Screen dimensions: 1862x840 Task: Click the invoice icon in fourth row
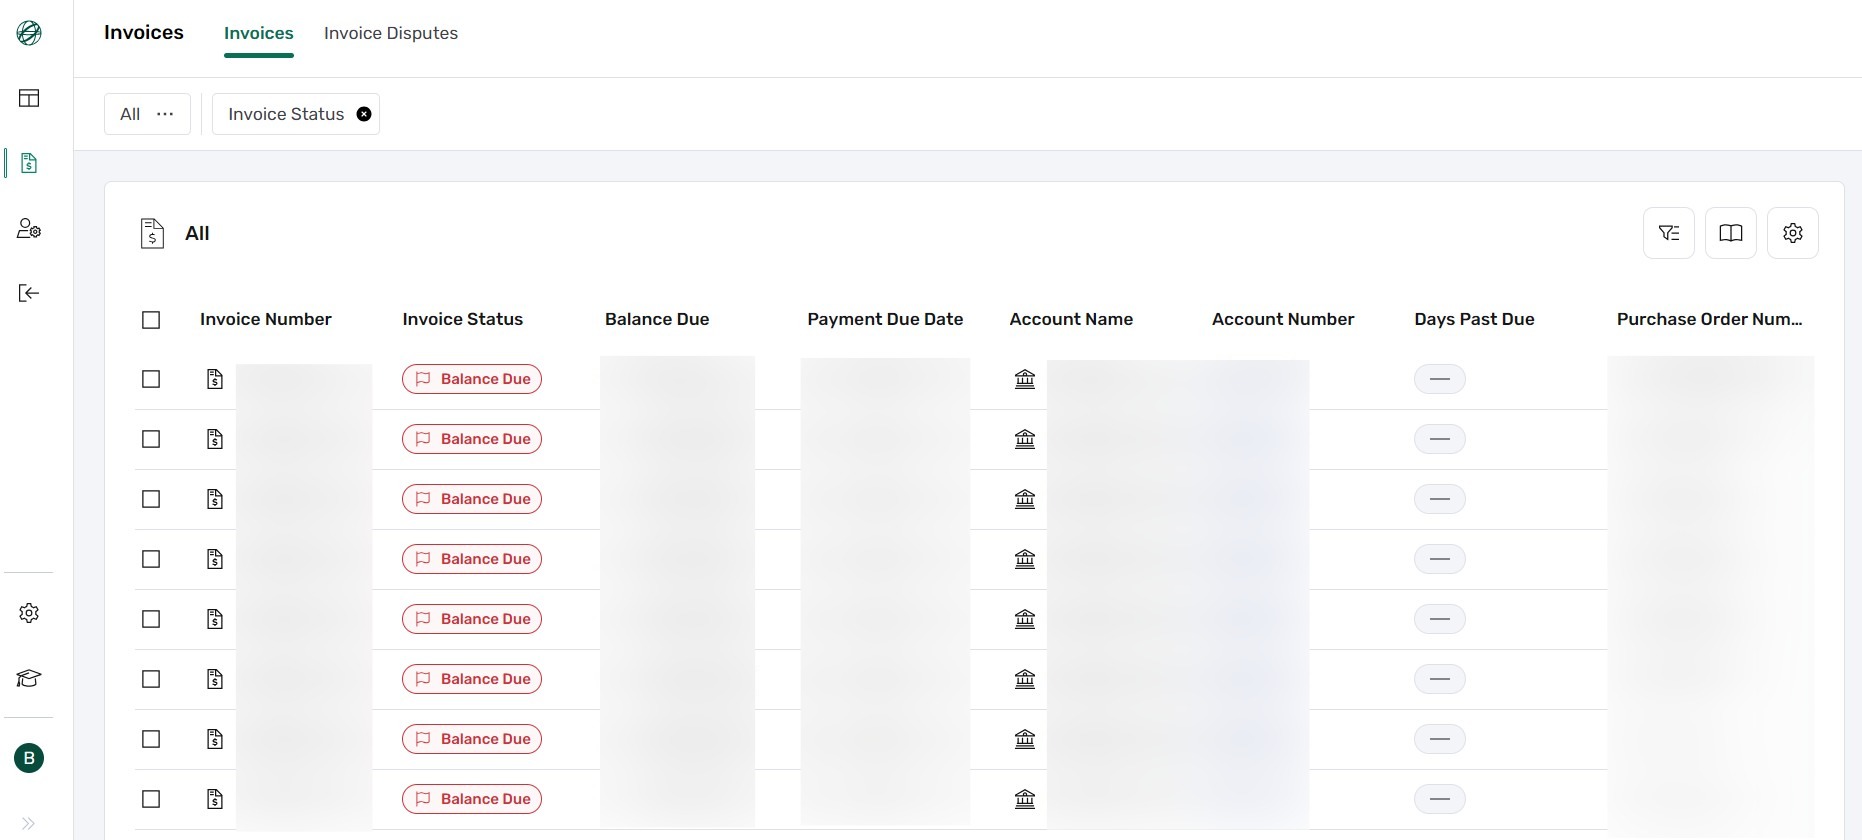point(215,559)
